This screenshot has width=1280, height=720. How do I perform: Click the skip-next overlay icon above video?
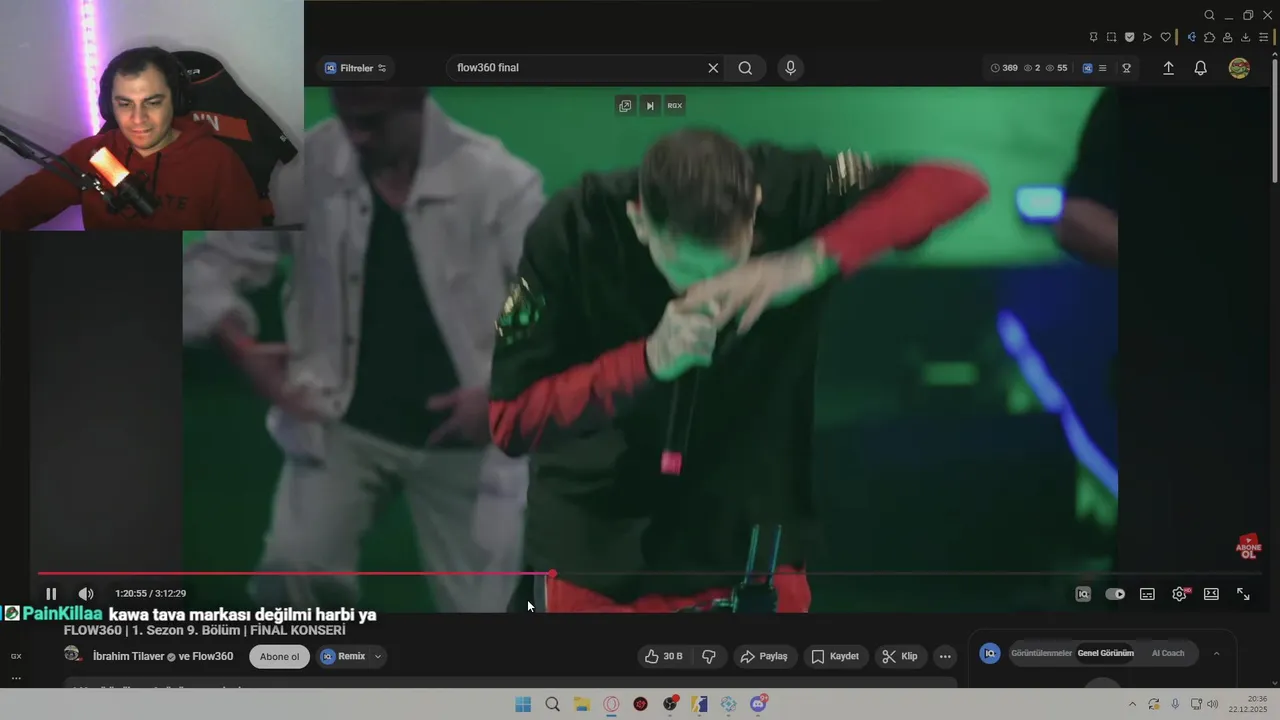point(650,105)
